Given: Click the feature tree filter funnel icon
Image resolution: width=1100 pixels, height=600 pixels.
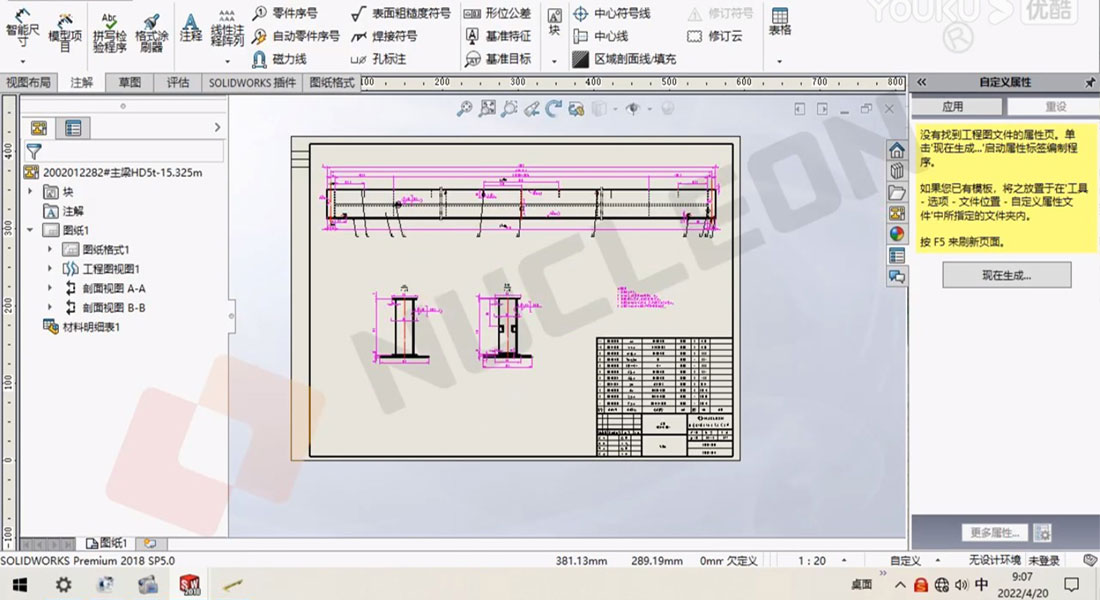Looking at the screenshot, I should (34, 152).
